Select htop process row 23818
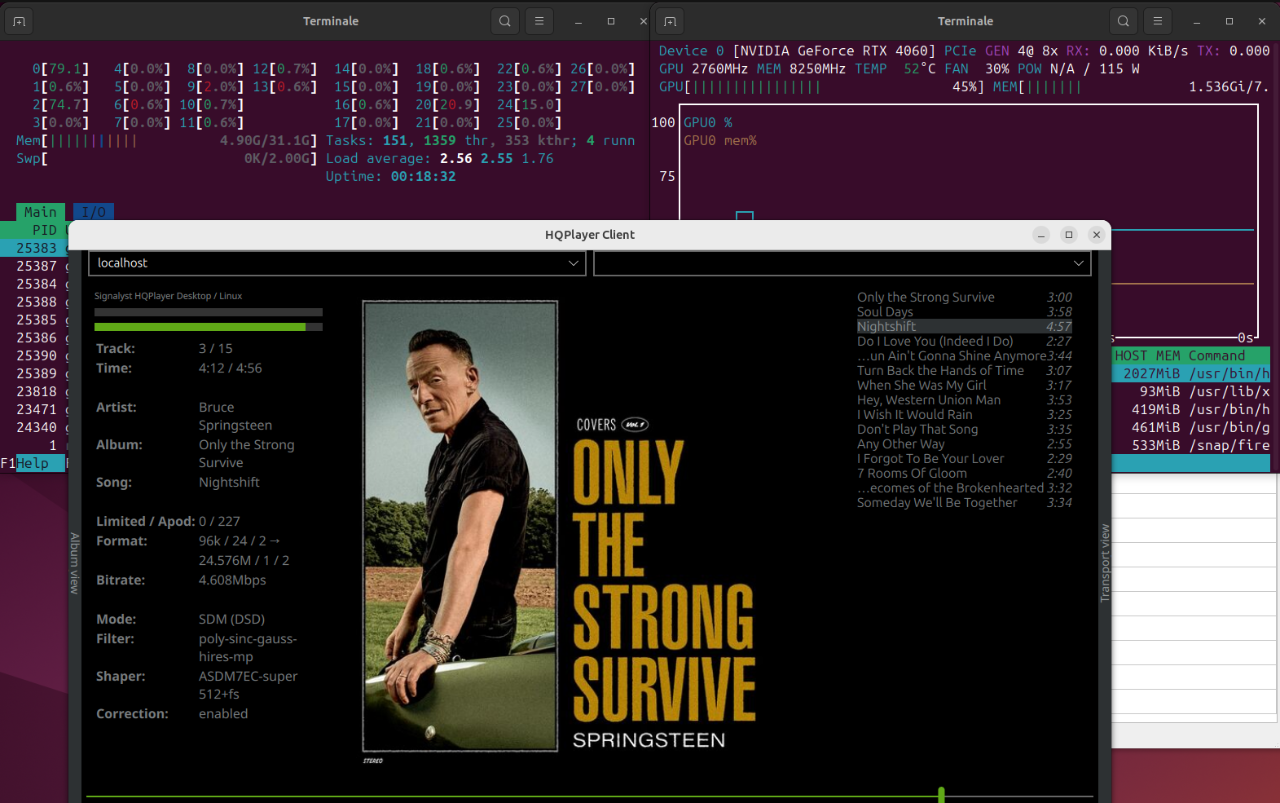 36,392
